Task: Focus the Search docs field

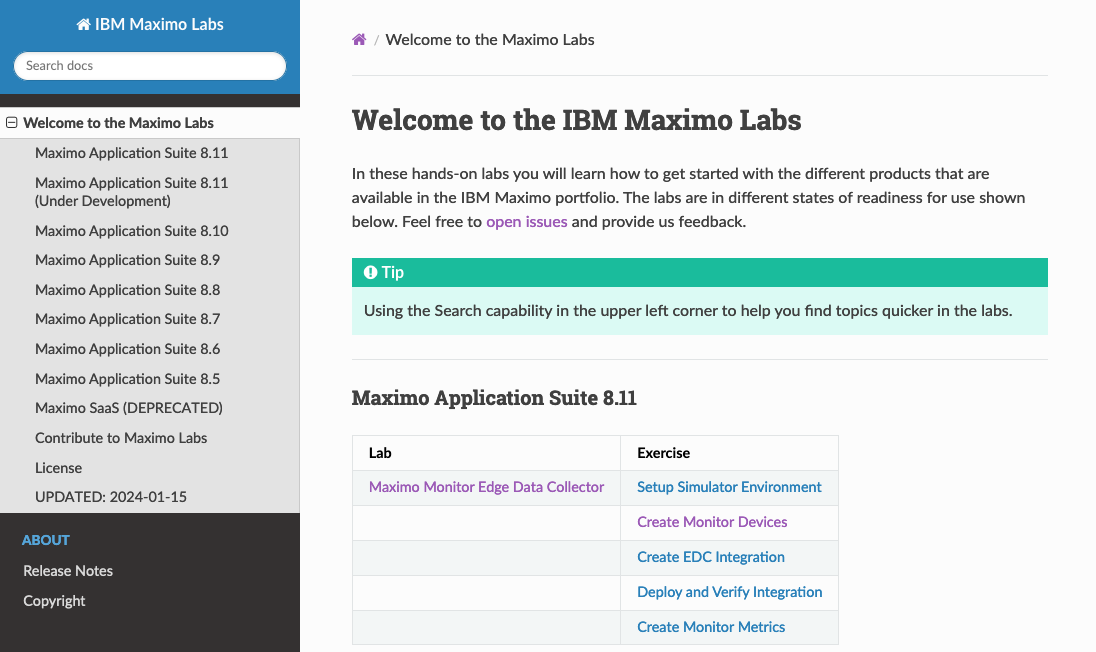Action: 150,66
